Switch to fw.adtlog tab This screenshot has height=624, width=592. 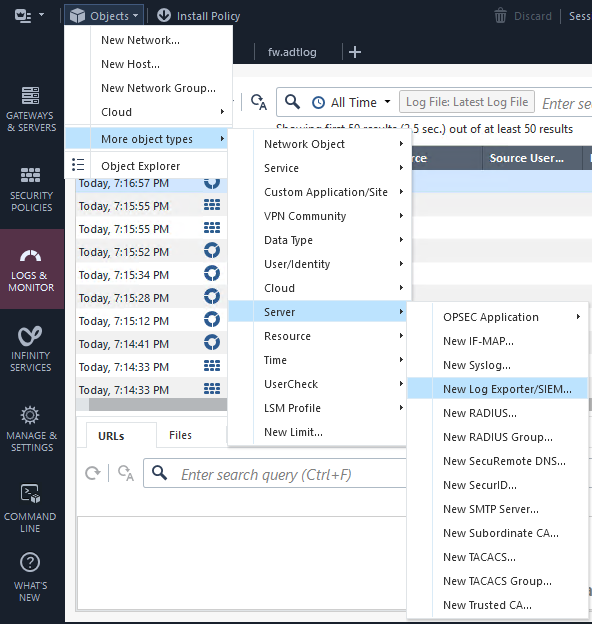pos(292,52)
